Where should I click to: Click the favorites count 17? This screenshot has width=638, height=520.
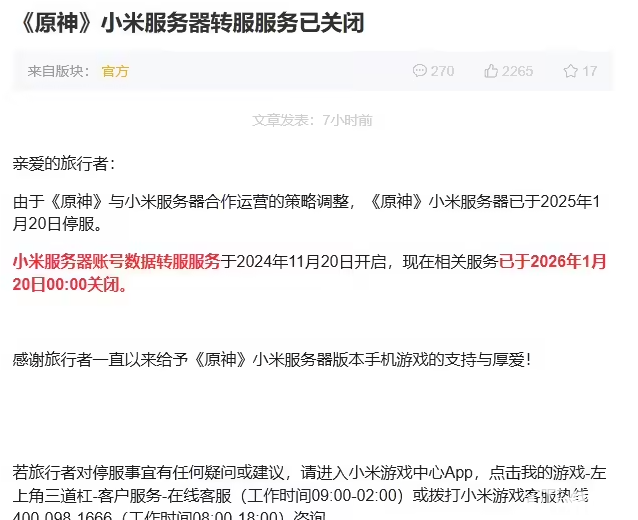click(x=590, y=71)
